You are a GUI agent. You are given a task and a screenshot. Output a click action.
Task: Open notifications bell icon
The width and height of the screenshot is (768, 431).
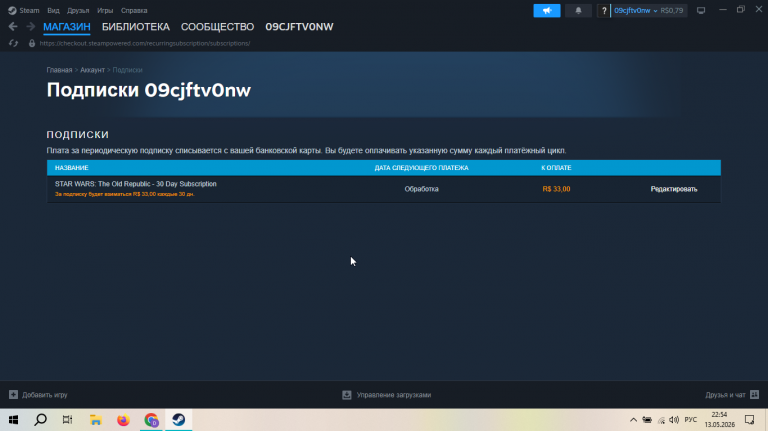(x=578, y=10)
